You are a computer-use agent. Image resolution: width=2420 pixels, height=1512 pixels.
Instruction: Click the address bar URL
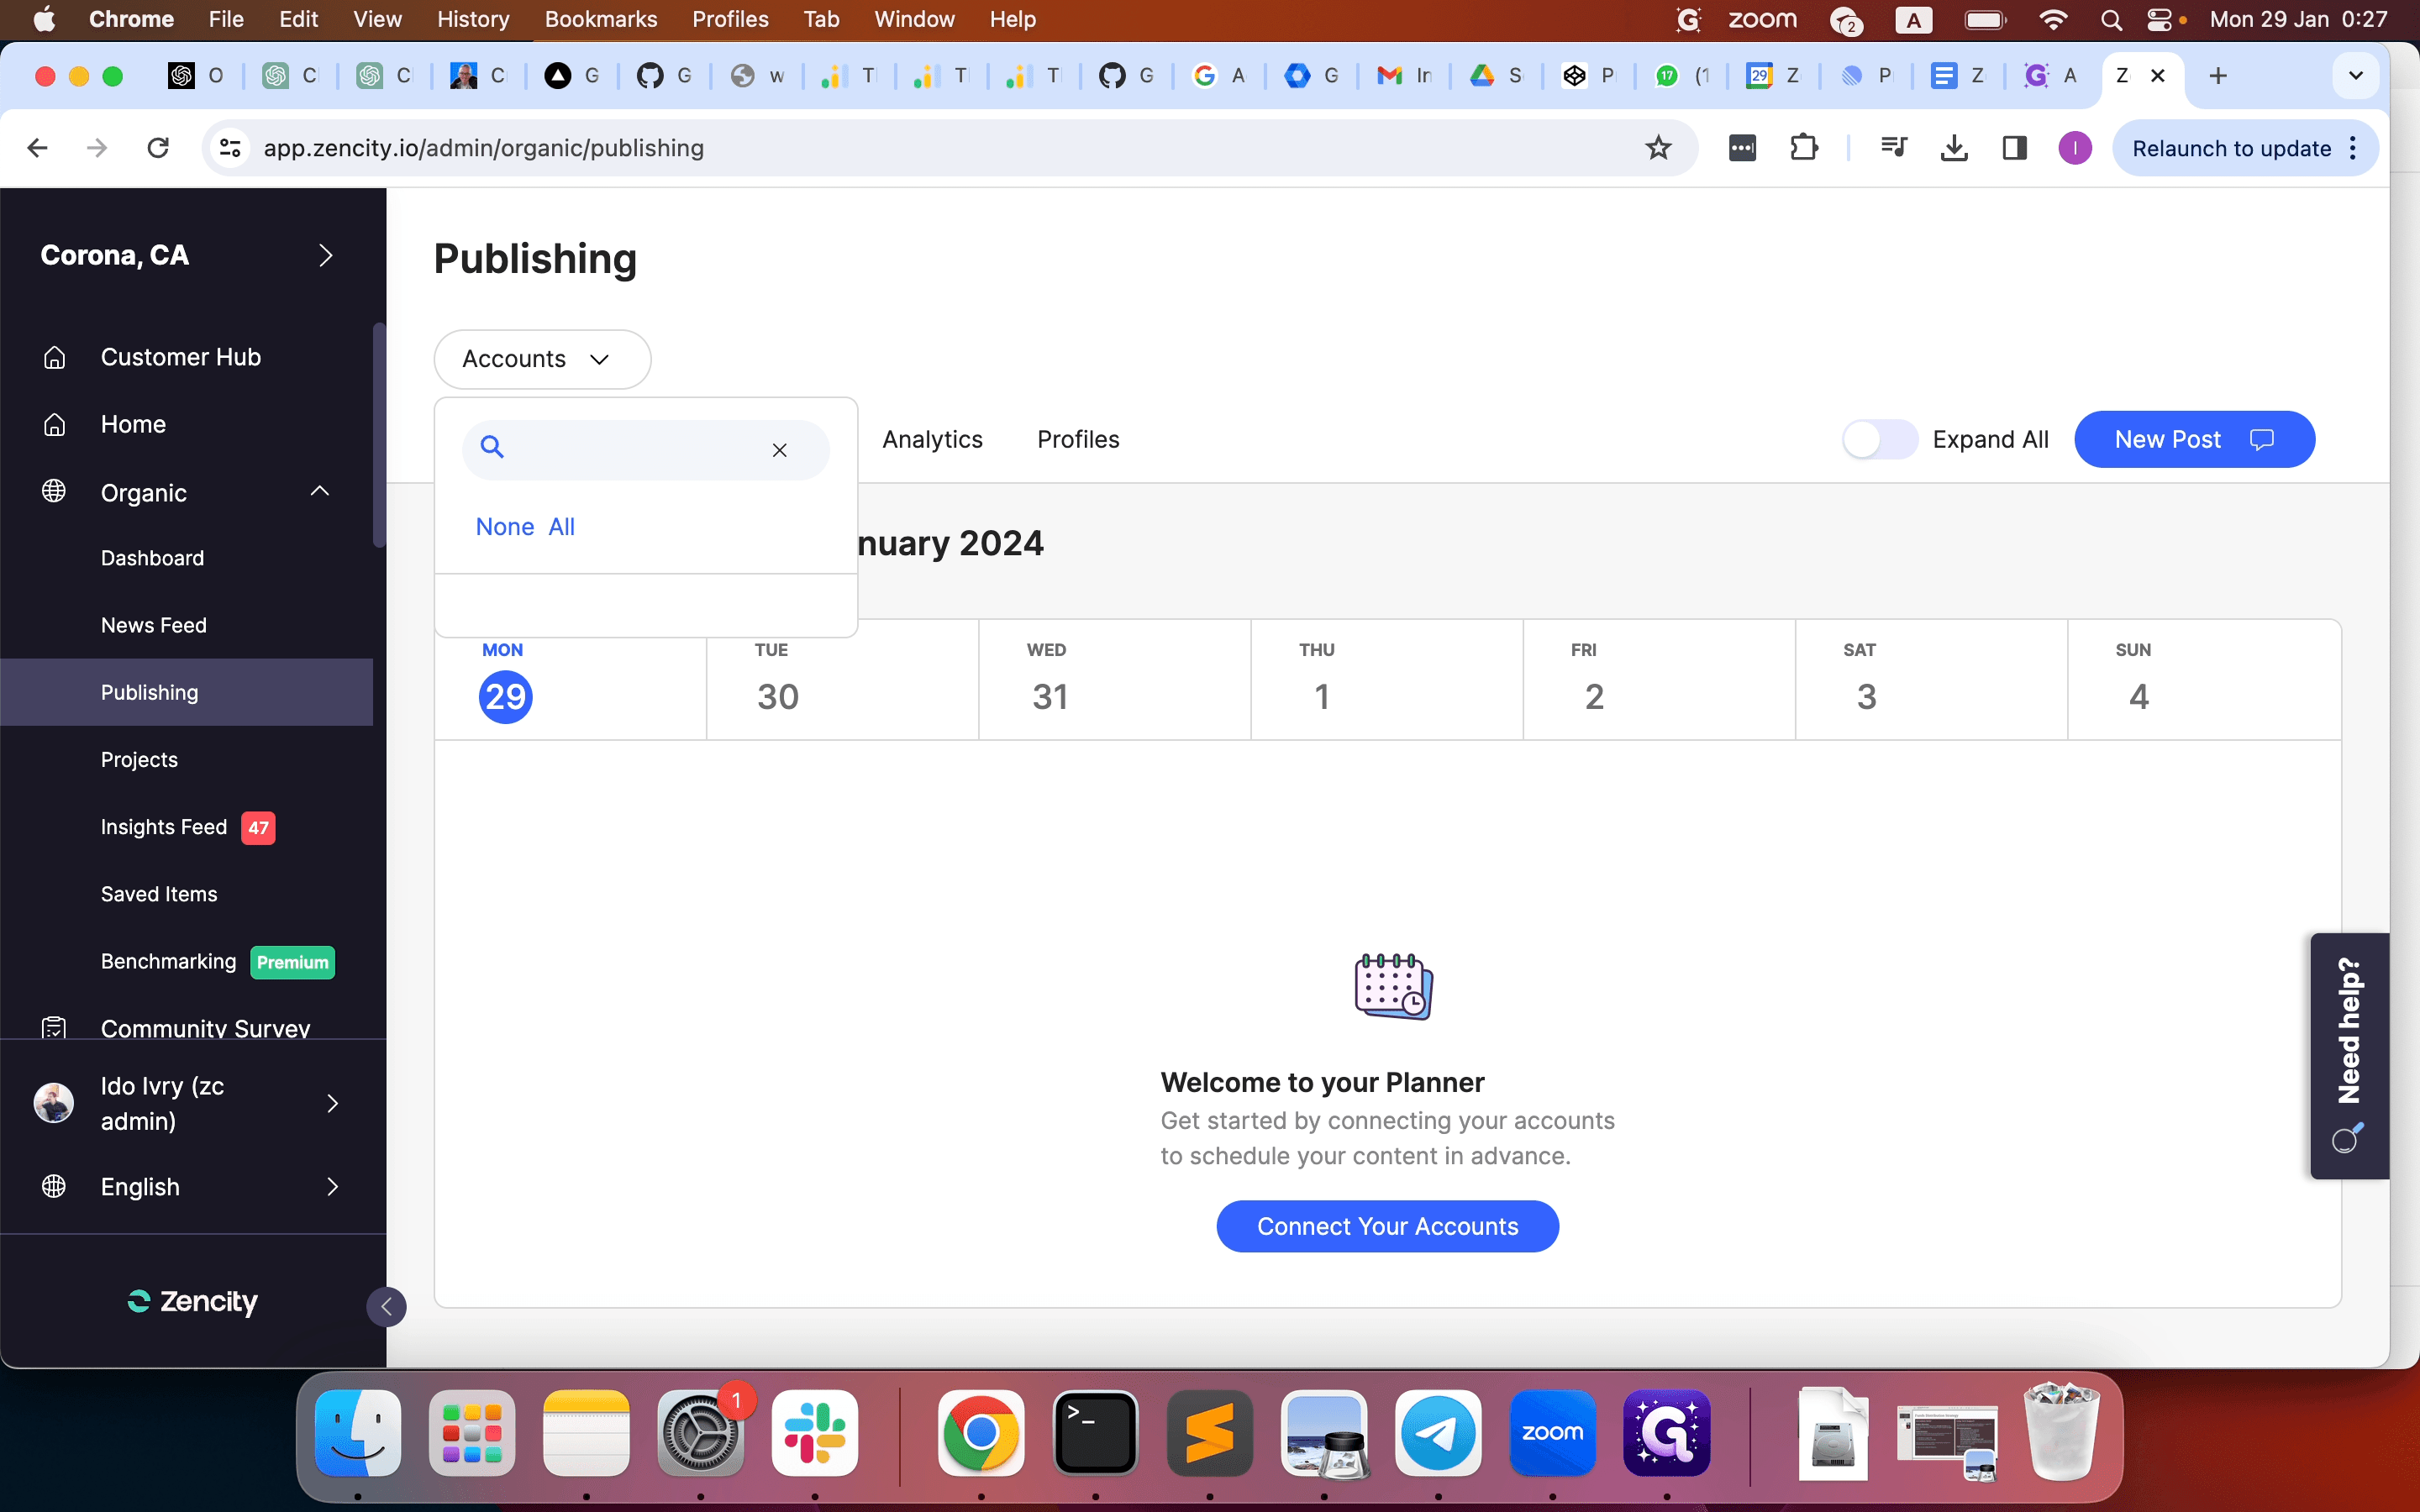click(483, 148)
